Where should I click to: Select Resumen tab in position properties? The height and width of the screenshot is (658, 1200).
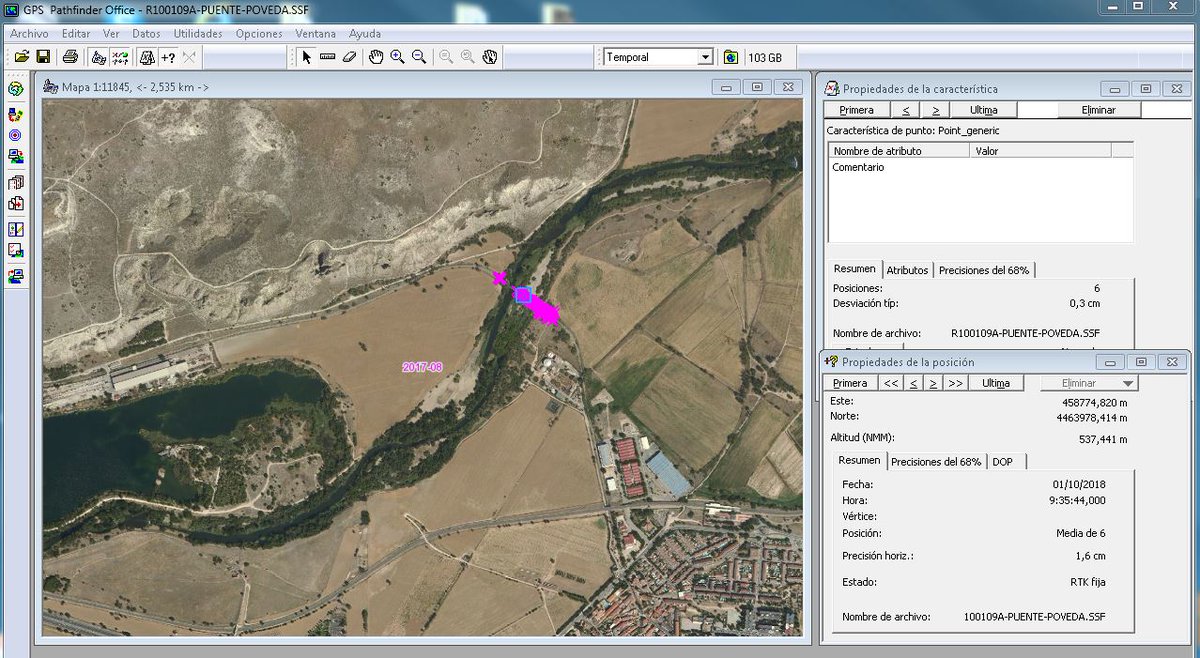coord(859,460)
